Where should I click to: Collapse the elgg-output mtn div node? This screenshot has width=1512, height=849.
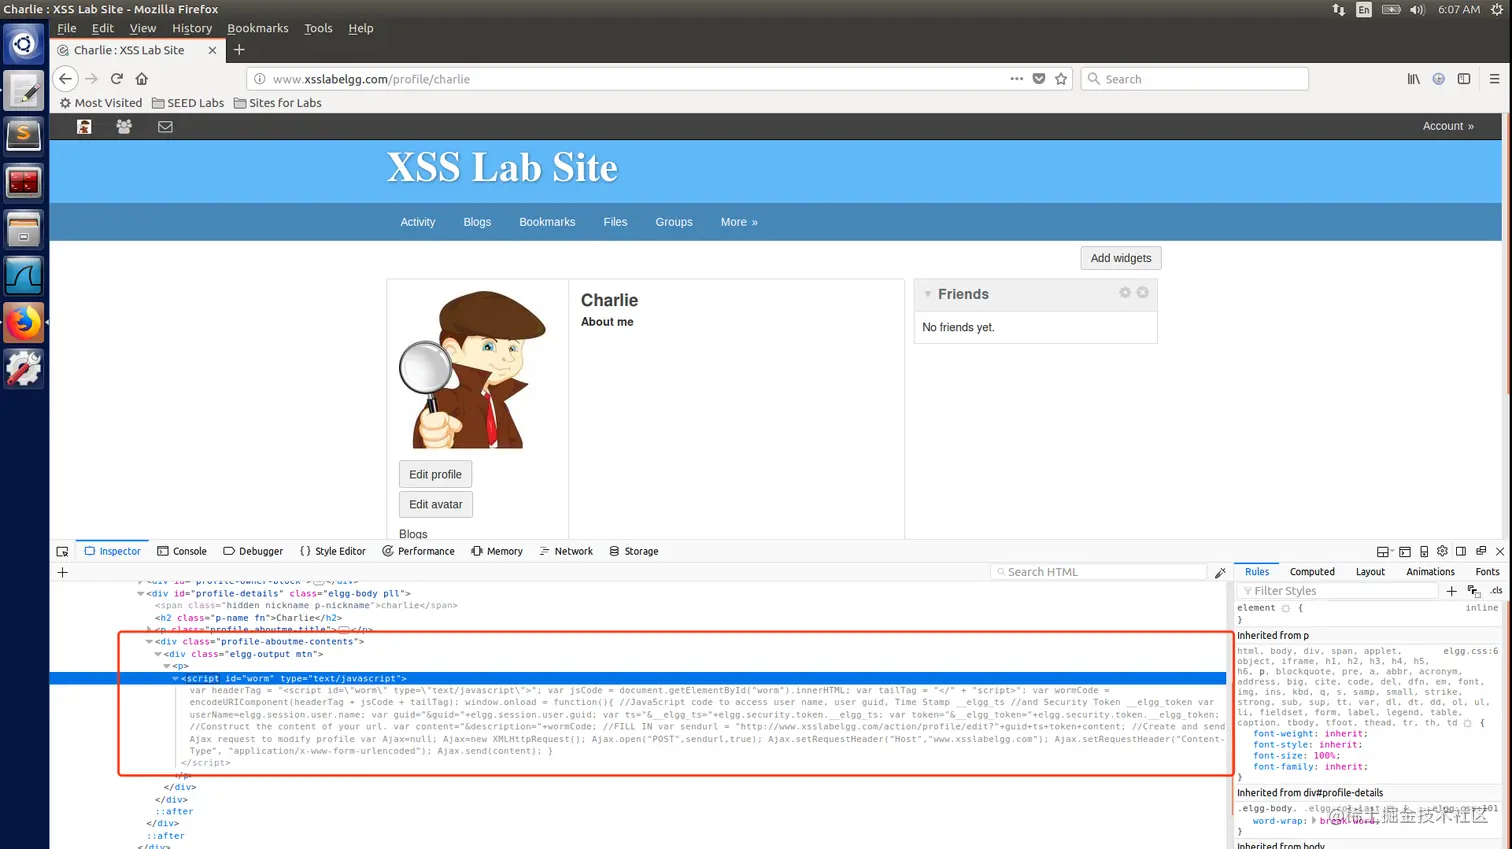(157, 654)
